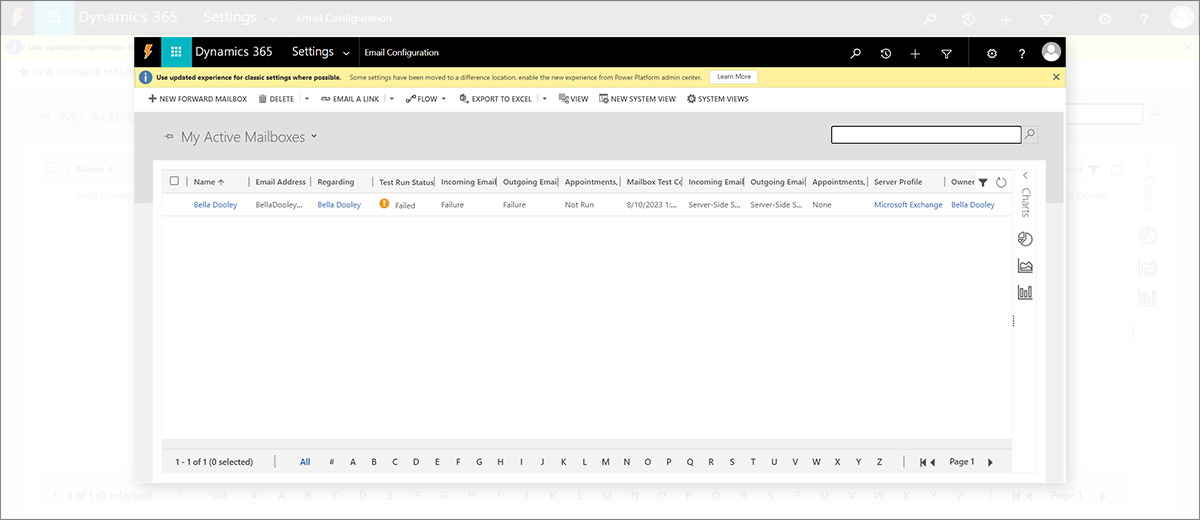Click Email Configuration breadcrumb
The height and width of the screenshot is (520, 1200).
coord(401,53)
